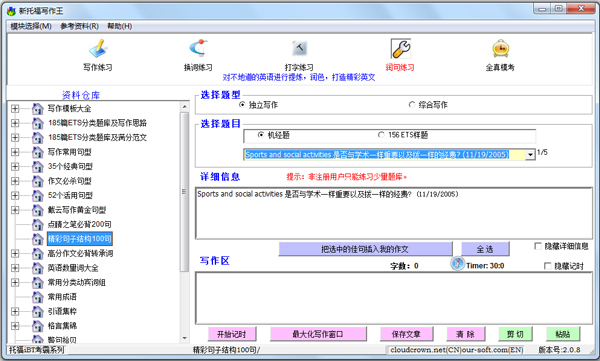
Task: Open the 打字练习 typing practice icon
Action: click(299, 48)
